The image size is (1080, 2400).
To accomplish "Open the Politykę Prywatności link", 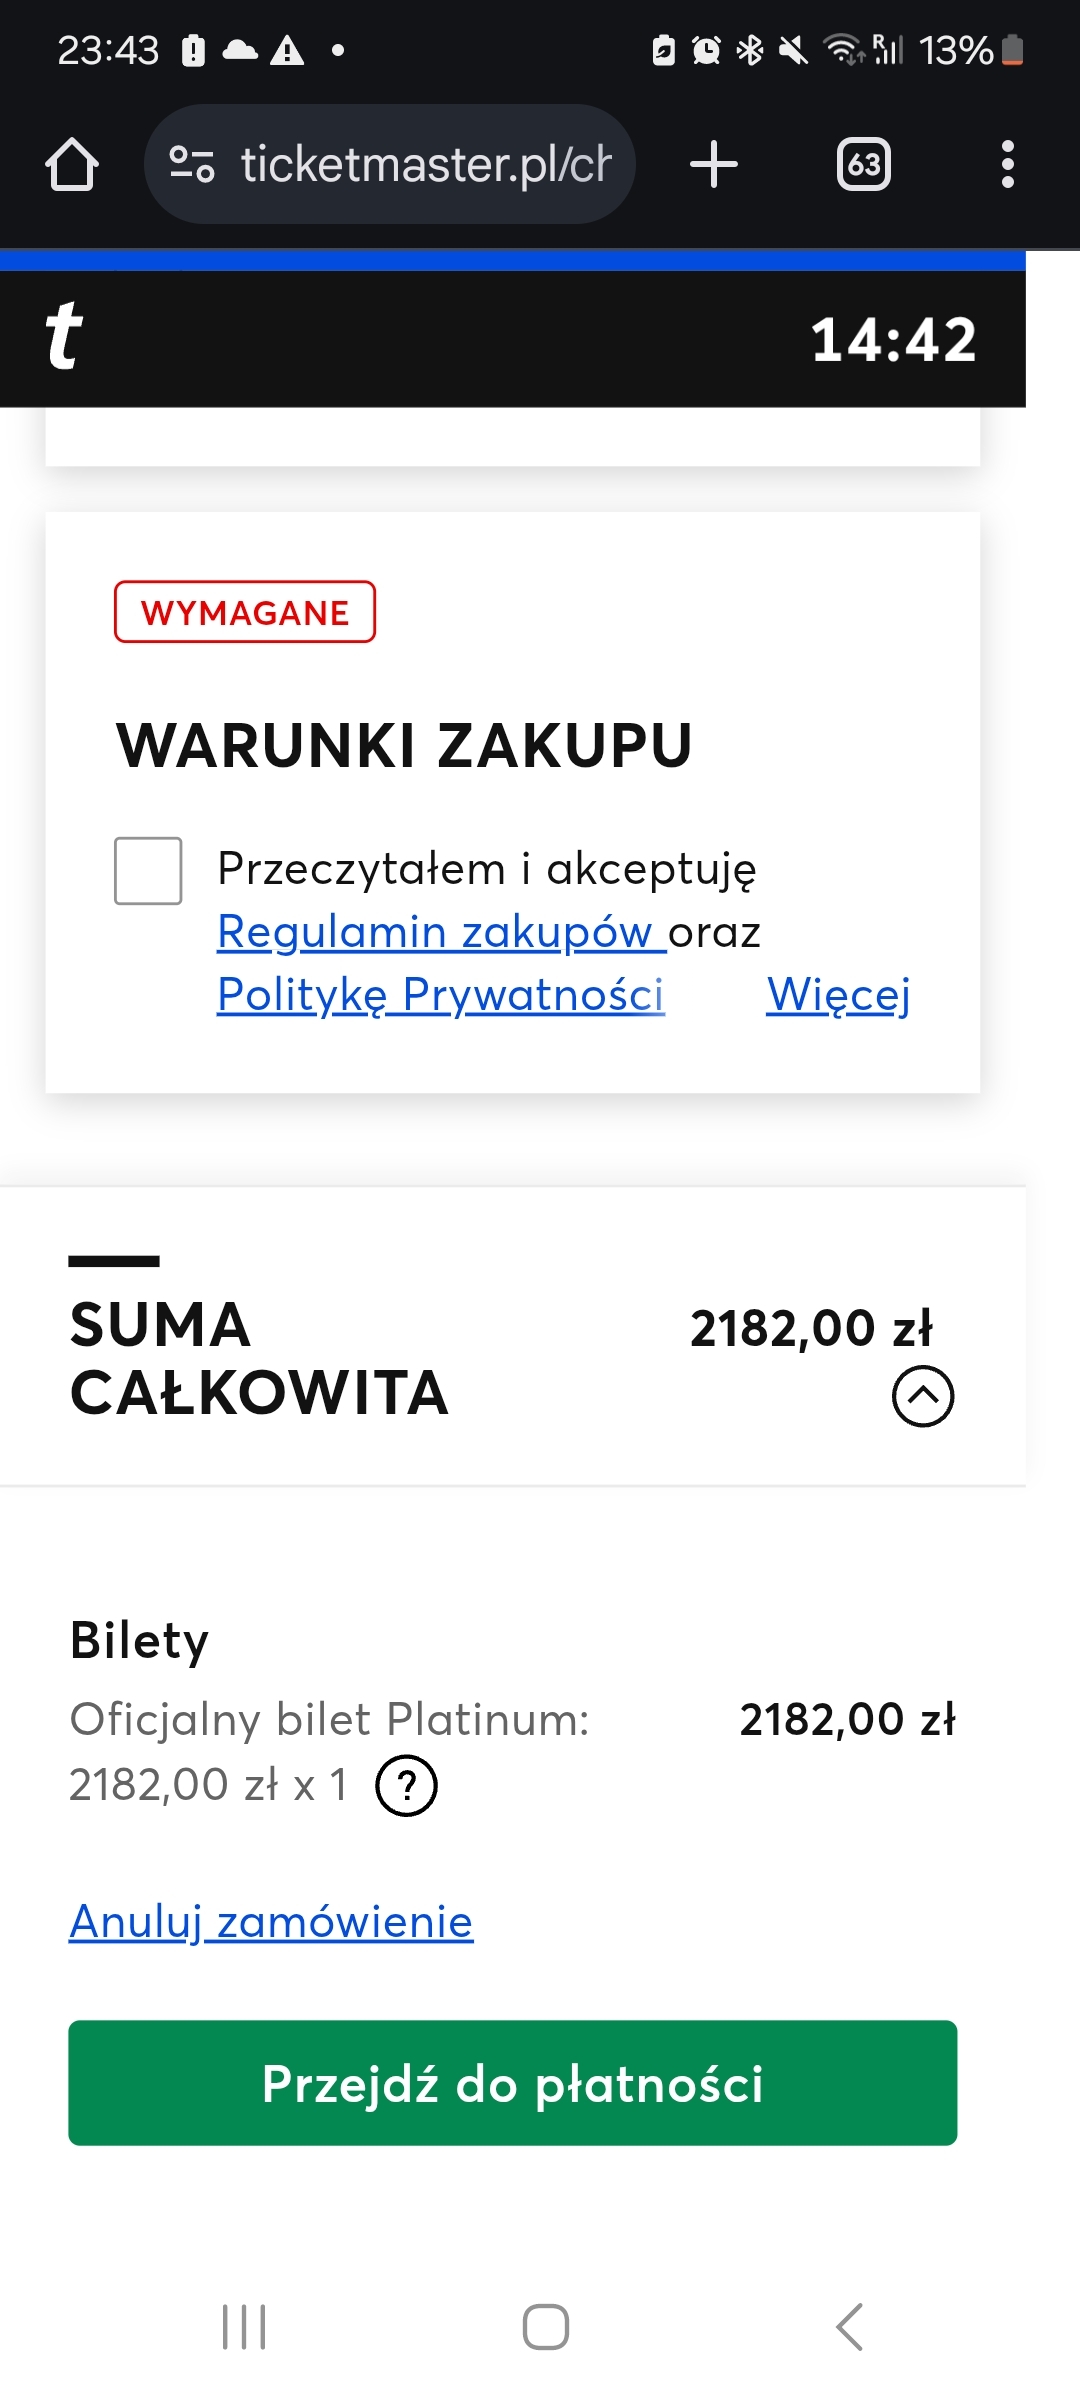I will click(441, 995).
